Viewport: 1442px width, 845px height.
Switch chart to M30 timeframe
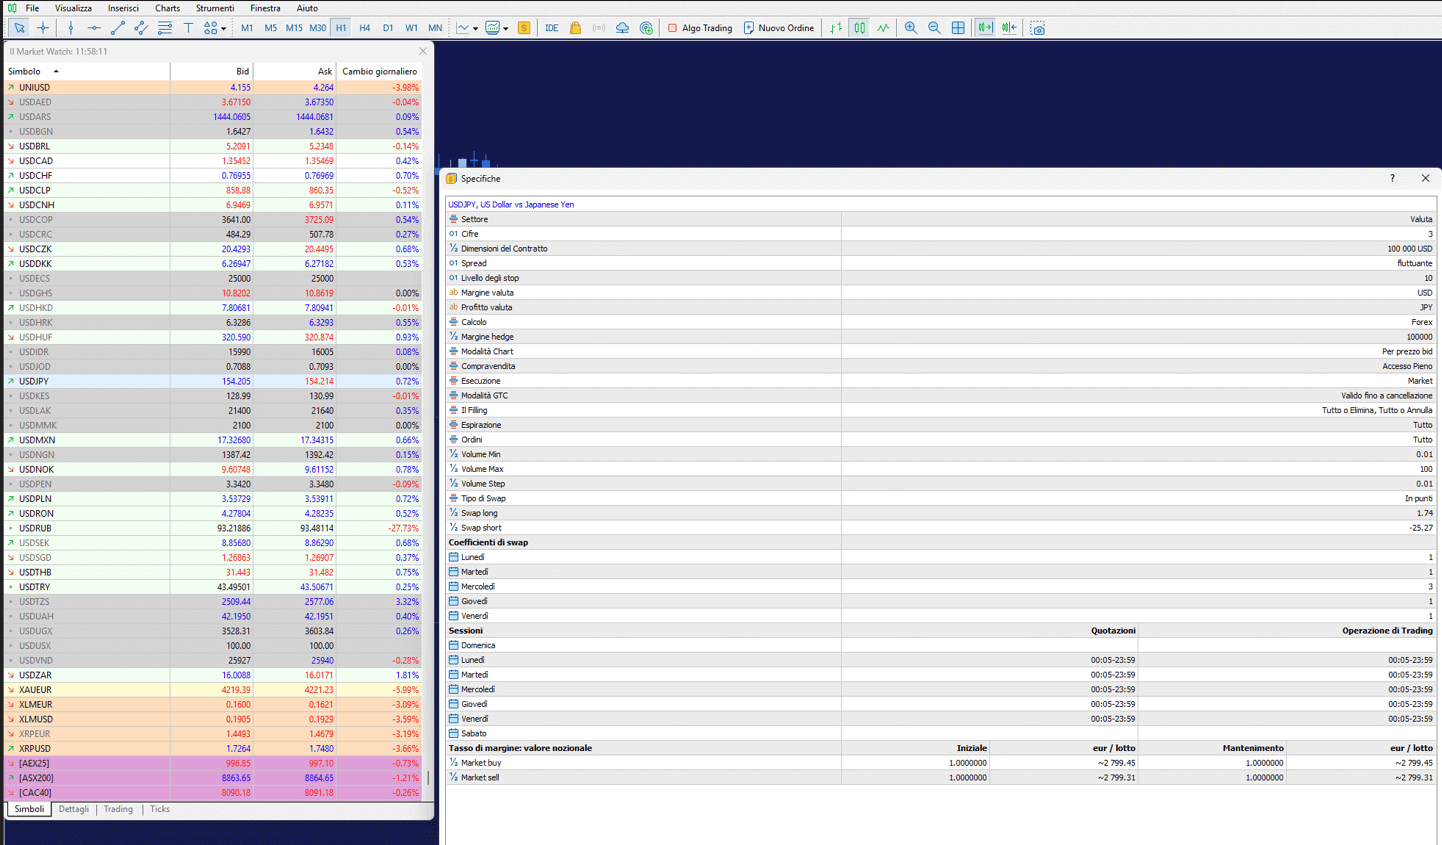pos(318,28)
